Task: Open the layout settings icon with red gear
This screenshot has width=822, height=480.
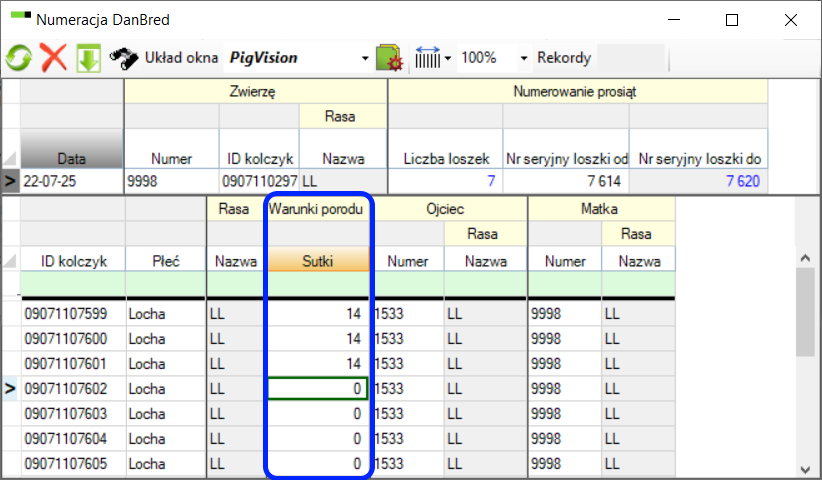Action: pyautogui.click(x=389, y=58)
